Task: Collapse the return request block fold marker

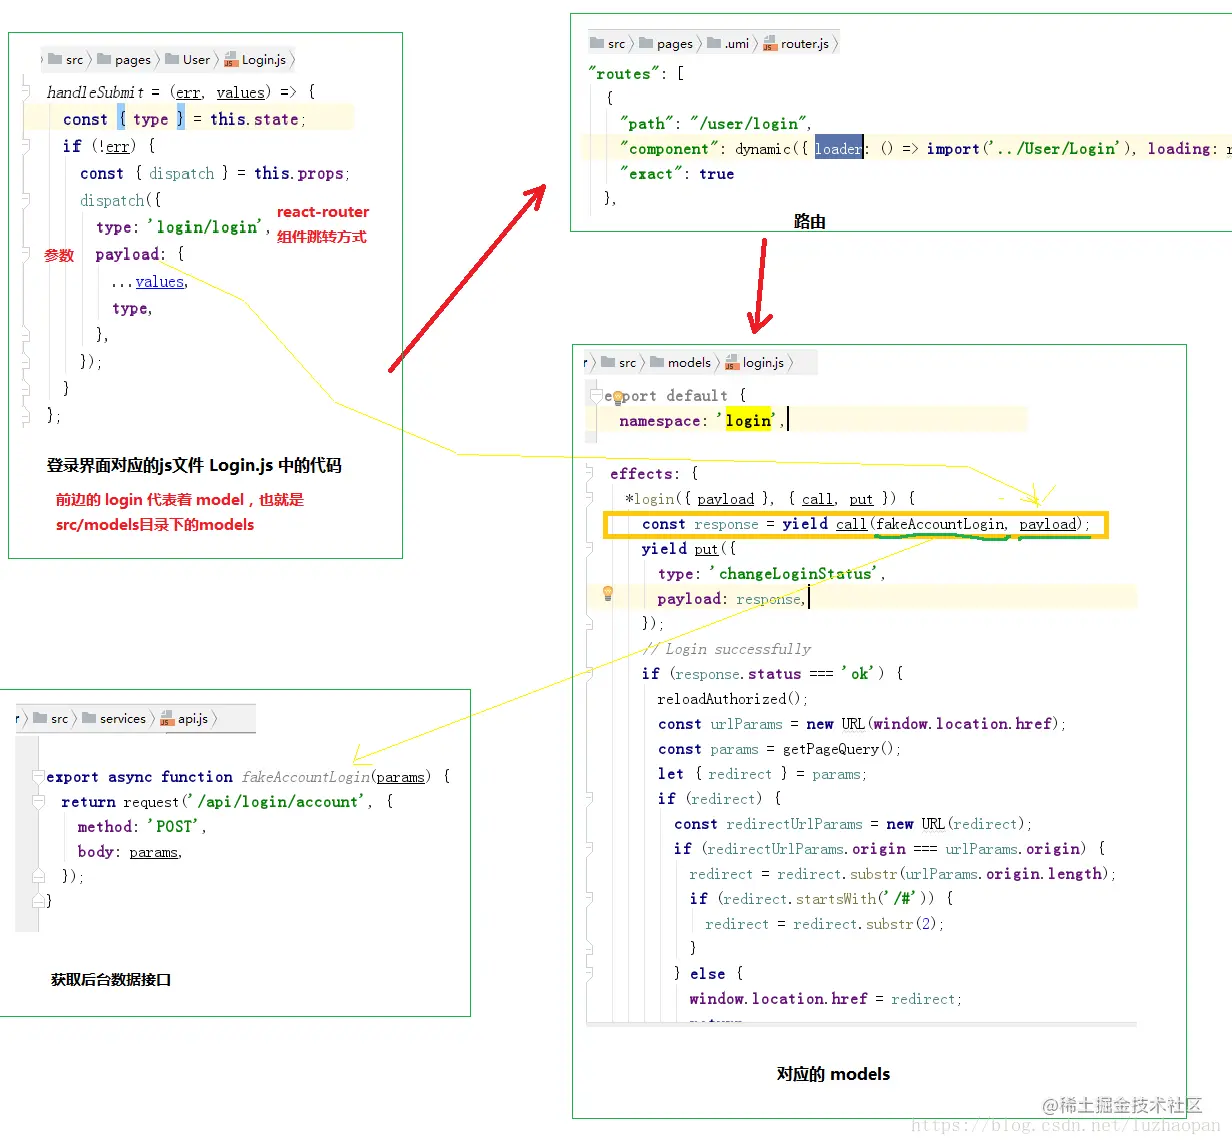Action: pos(38,802)
